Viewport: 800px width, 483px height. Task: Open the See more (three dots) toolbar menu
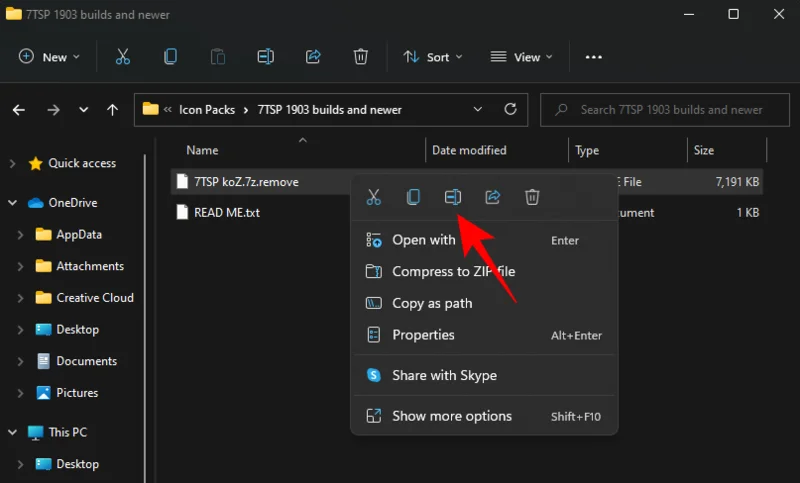[593, 57]
